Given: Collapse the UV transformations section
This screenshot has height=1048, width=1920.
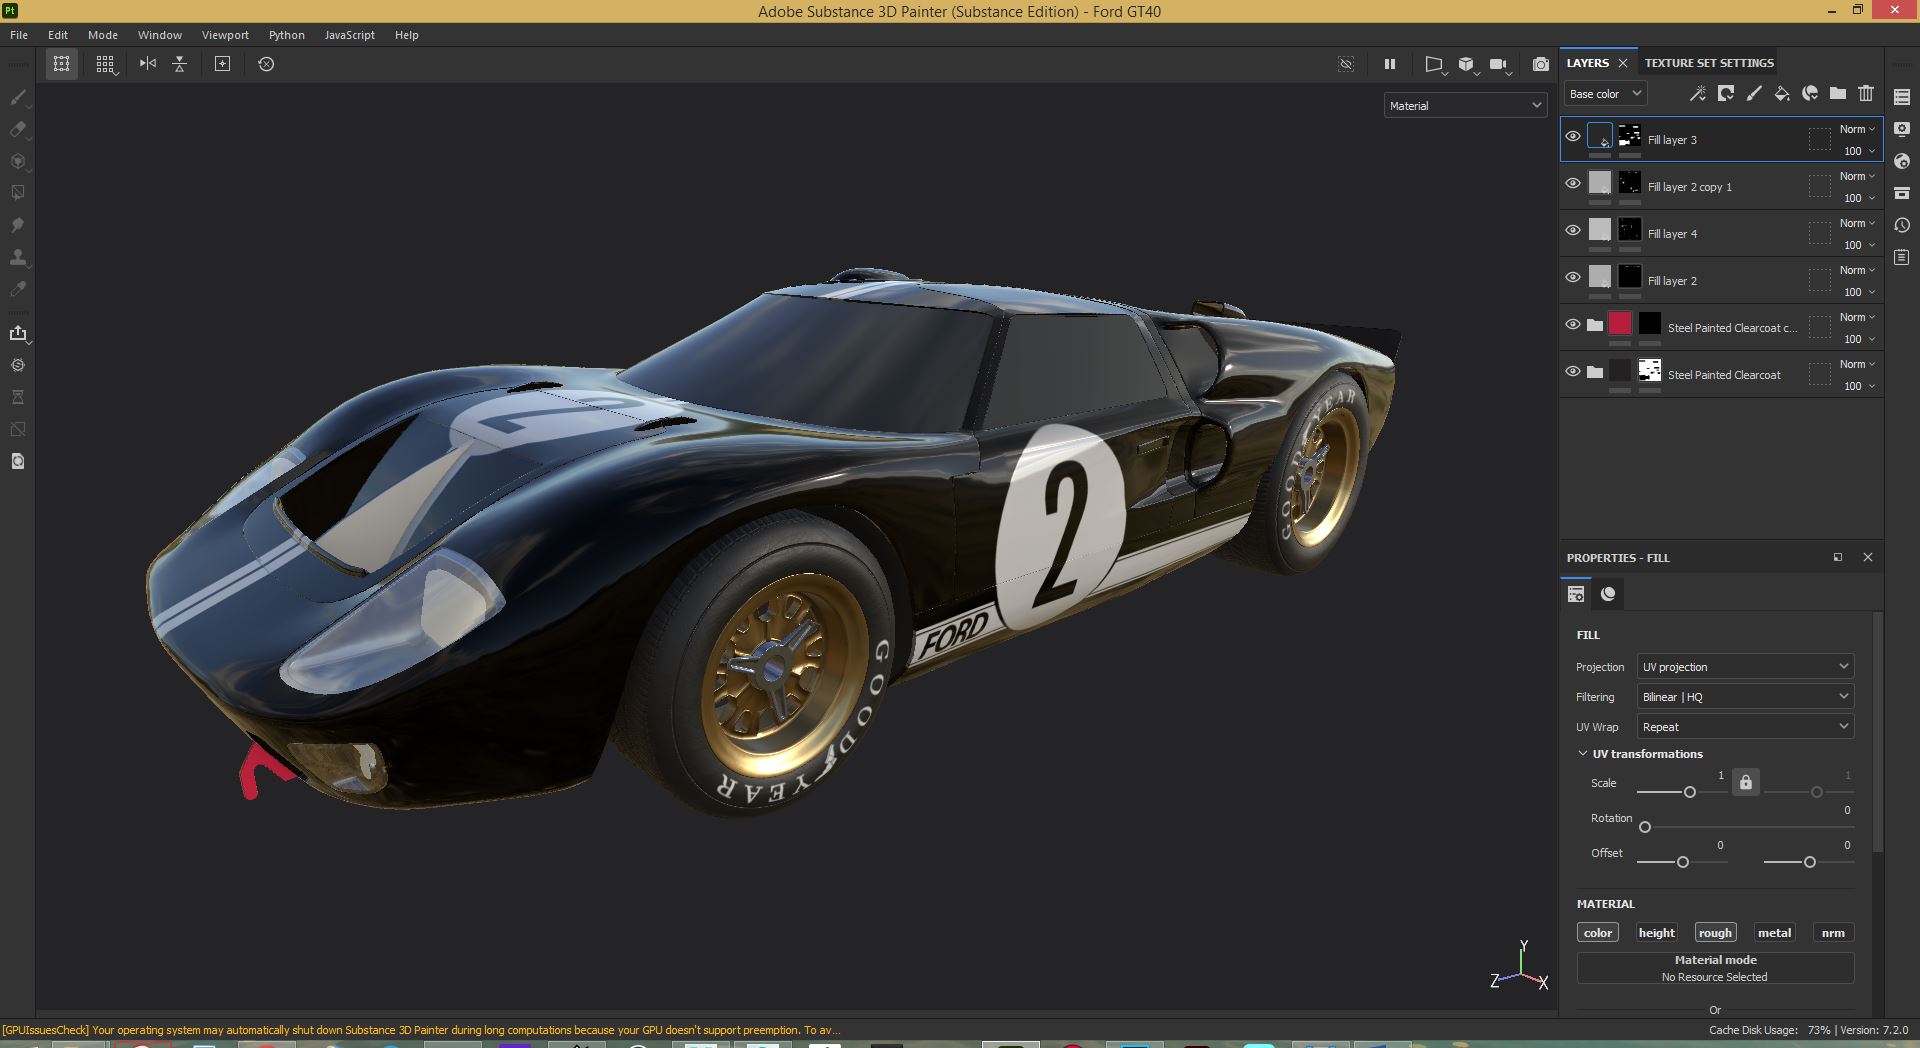Looking at the screenshot, I should click(1584, 753).
